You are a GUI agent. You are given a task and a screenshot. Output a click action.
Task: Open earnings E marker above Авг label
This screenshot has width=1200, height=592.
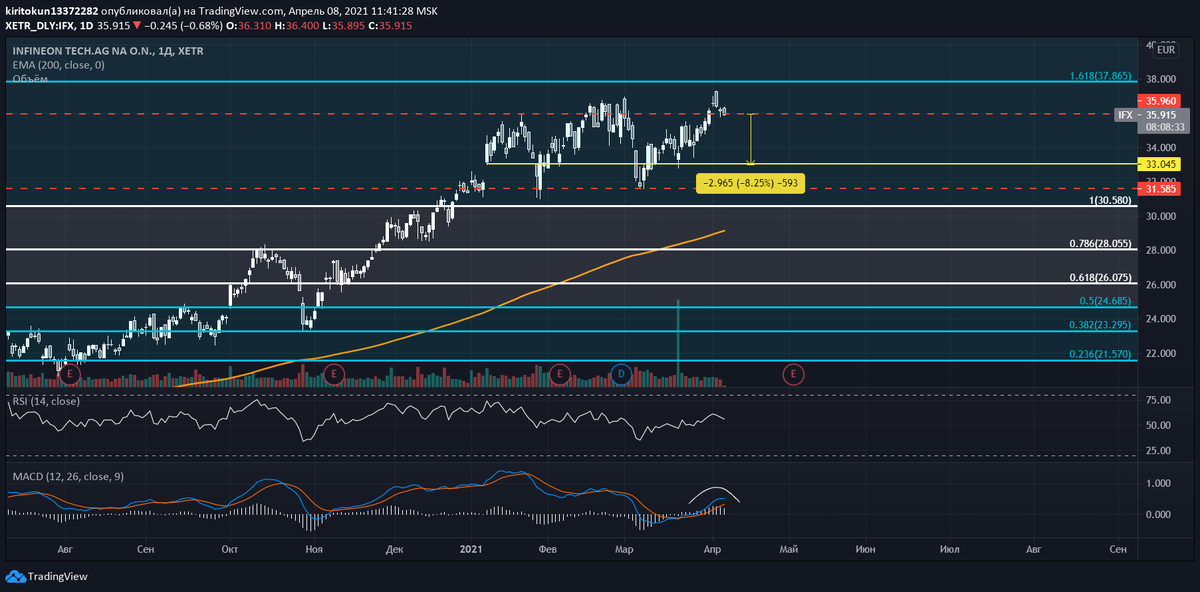pyautogui.click(x=69, y=374)
